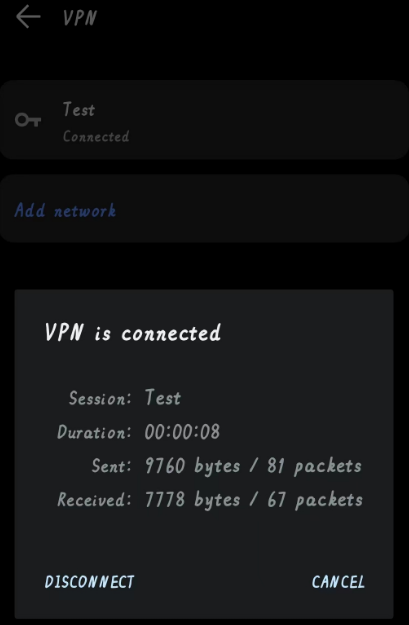This screenshot has width=409, height=625.
Task: Click the 'VPN is connected' dialog title
Action: (x=133, y=332)
